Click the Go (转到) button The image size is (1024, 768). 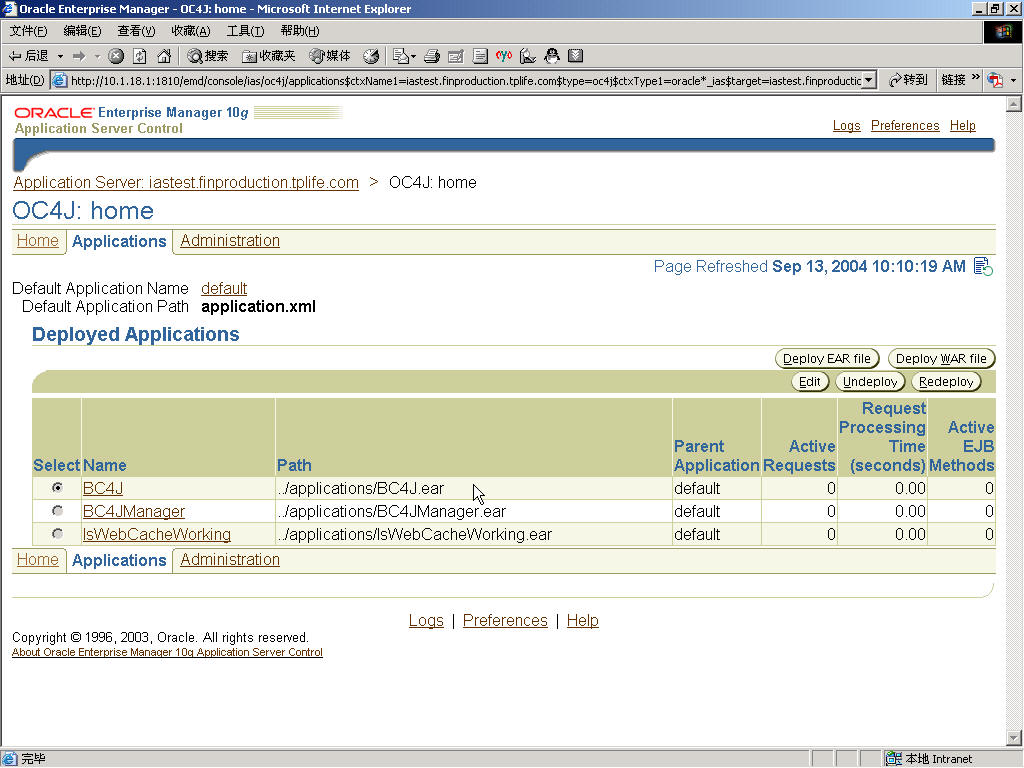pos(908,80)
